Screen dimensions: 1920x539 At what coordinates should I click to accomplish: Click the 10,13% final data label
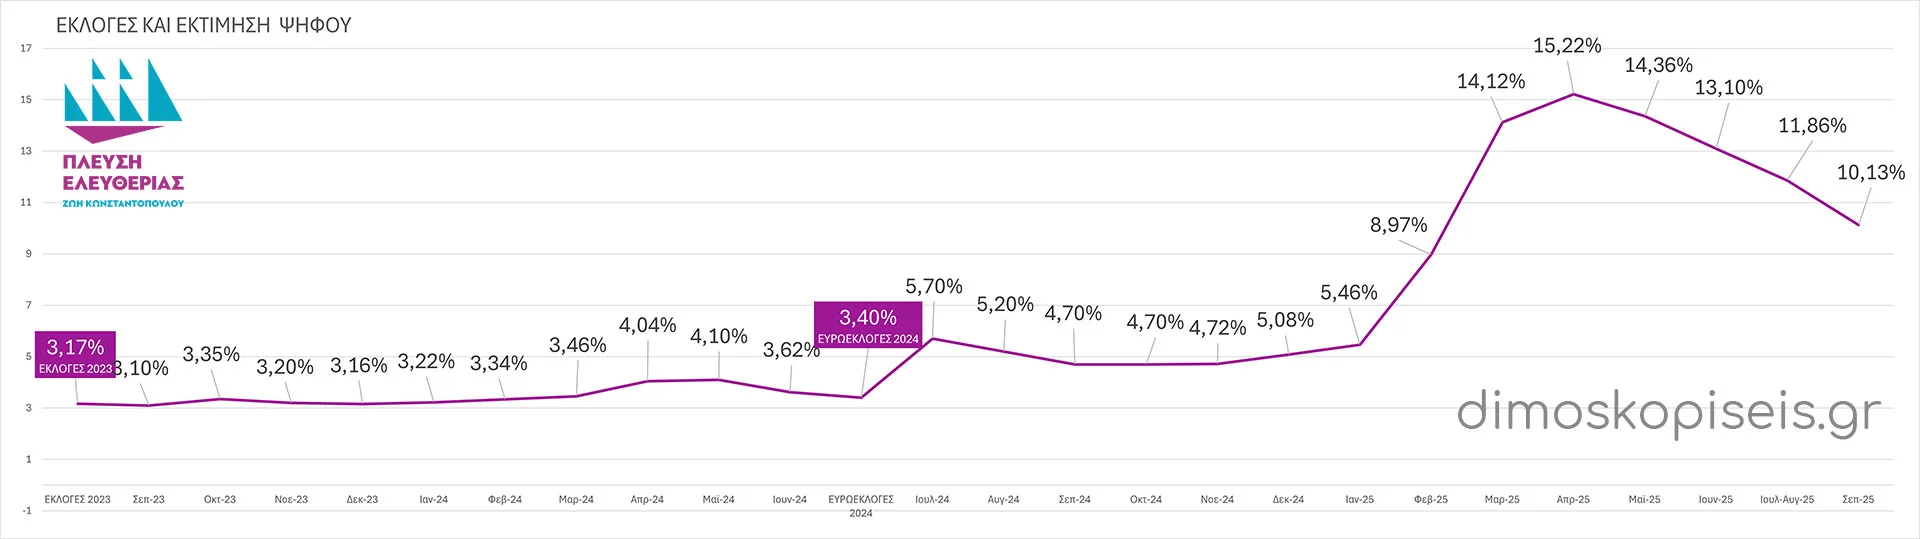coord(1870,173)
